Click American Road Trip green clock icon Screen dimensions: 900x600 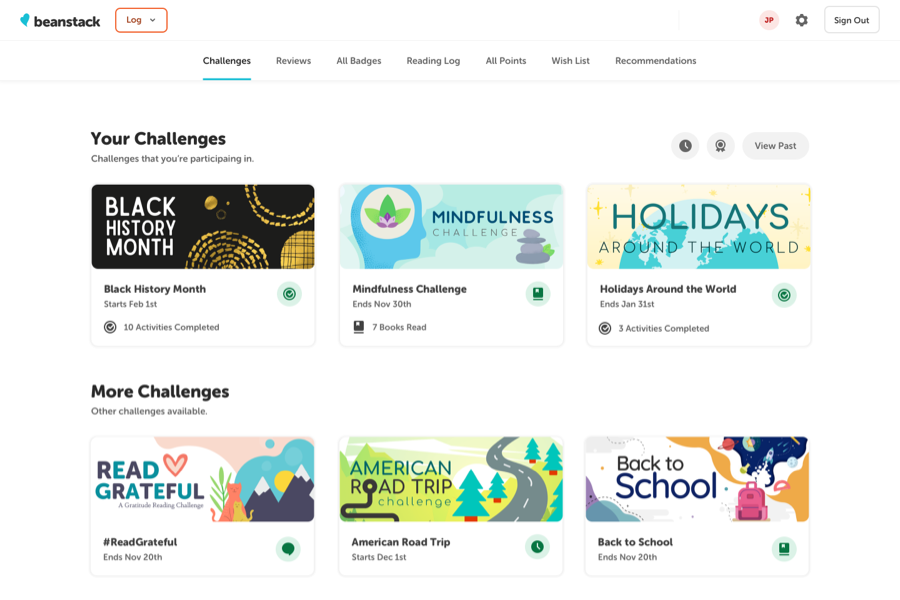(x=537, y=547)
